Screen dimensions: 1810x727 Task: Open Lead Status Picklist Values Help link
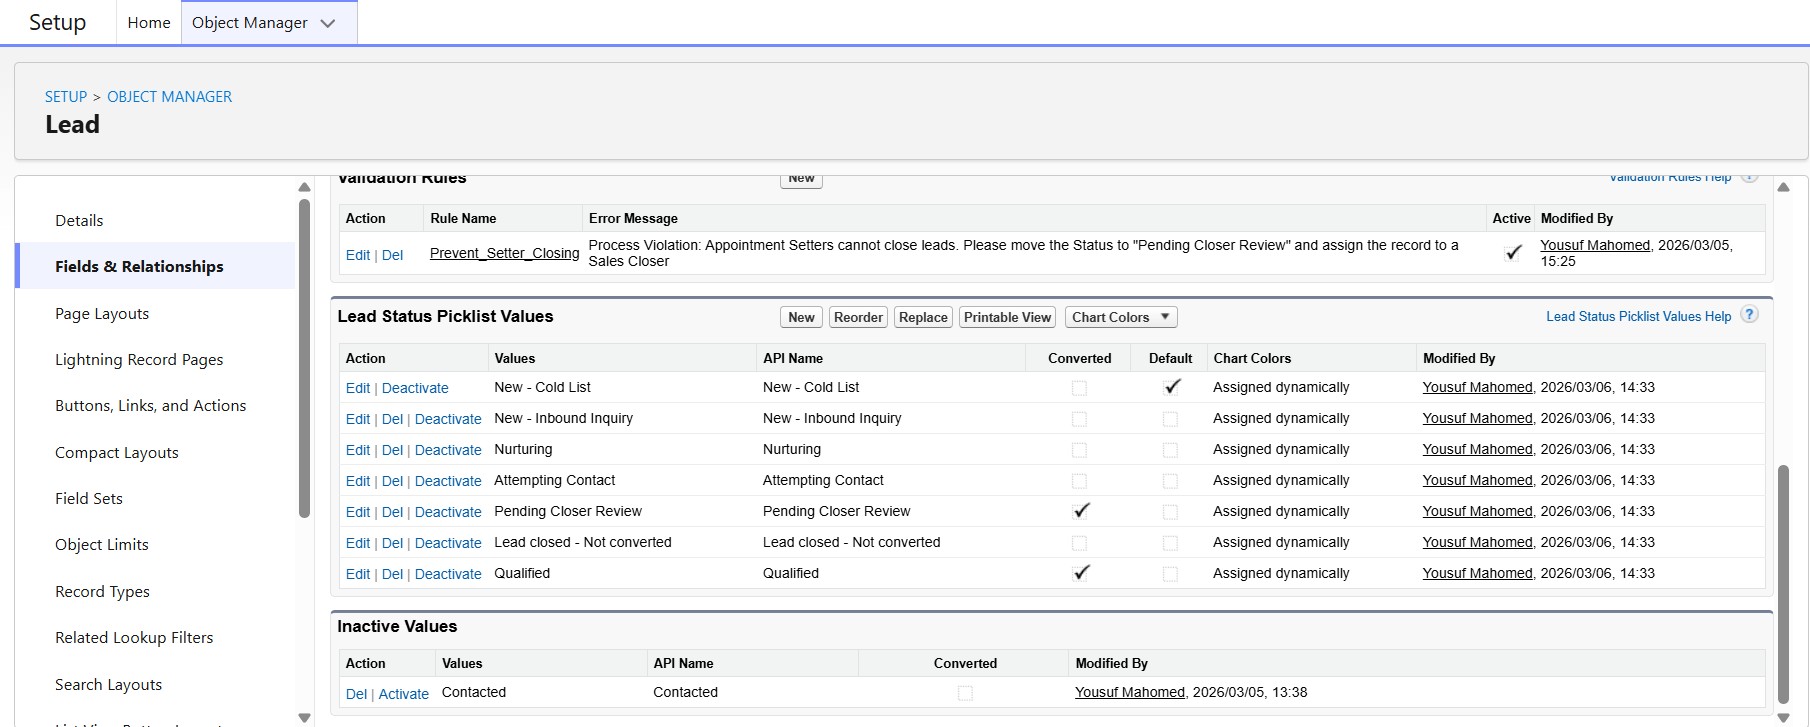[x=1638, y=316]
